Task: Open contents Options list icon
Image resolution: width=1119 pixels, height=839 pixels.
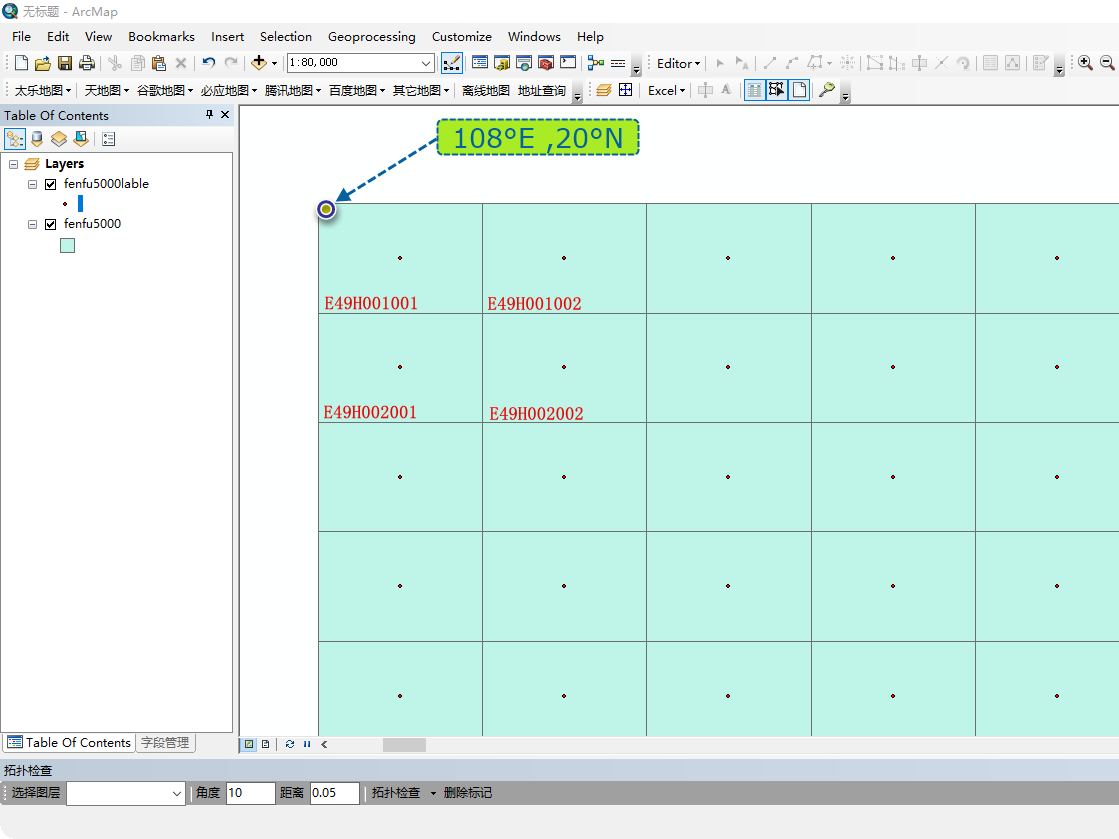Action: point(108,138)
